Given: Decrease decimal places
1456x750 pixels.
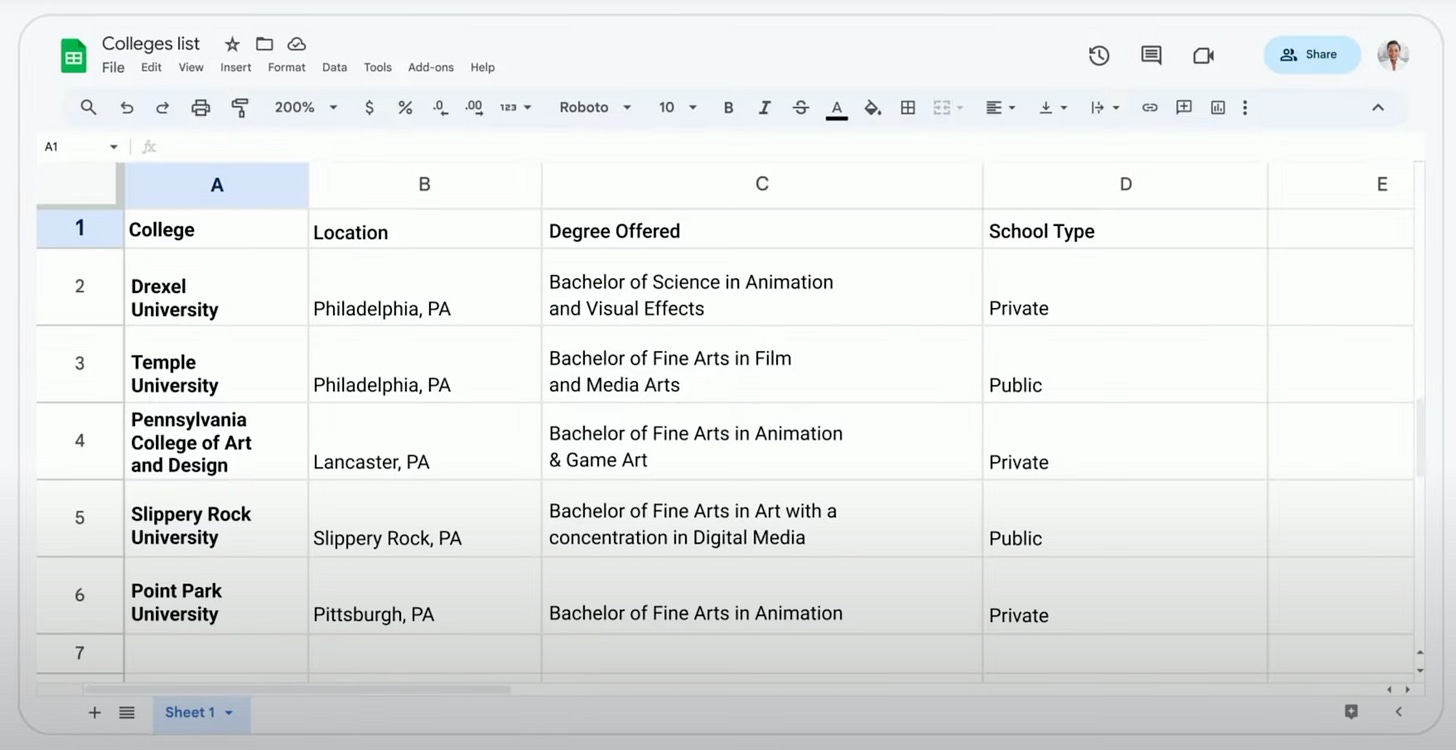Looking at the screenshot, I should [x=440, y=107].
